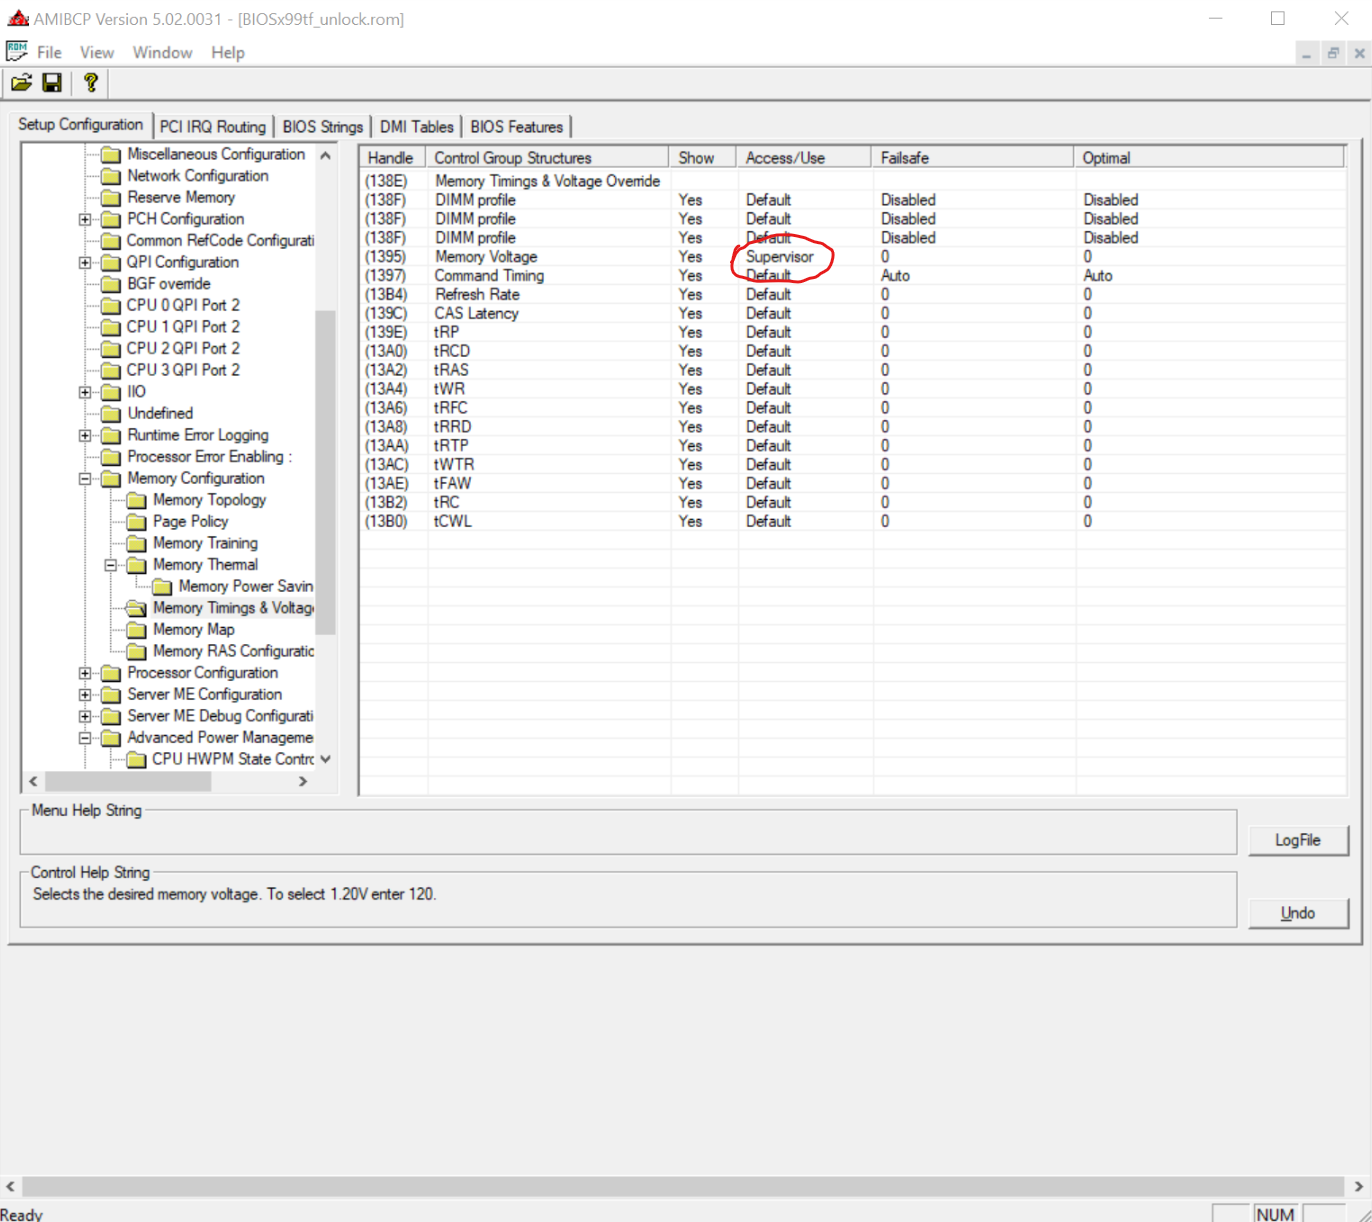Switch to the PCI IRQ Routing tab
Screen dimensions: 1372x1222
pos(213,127)
